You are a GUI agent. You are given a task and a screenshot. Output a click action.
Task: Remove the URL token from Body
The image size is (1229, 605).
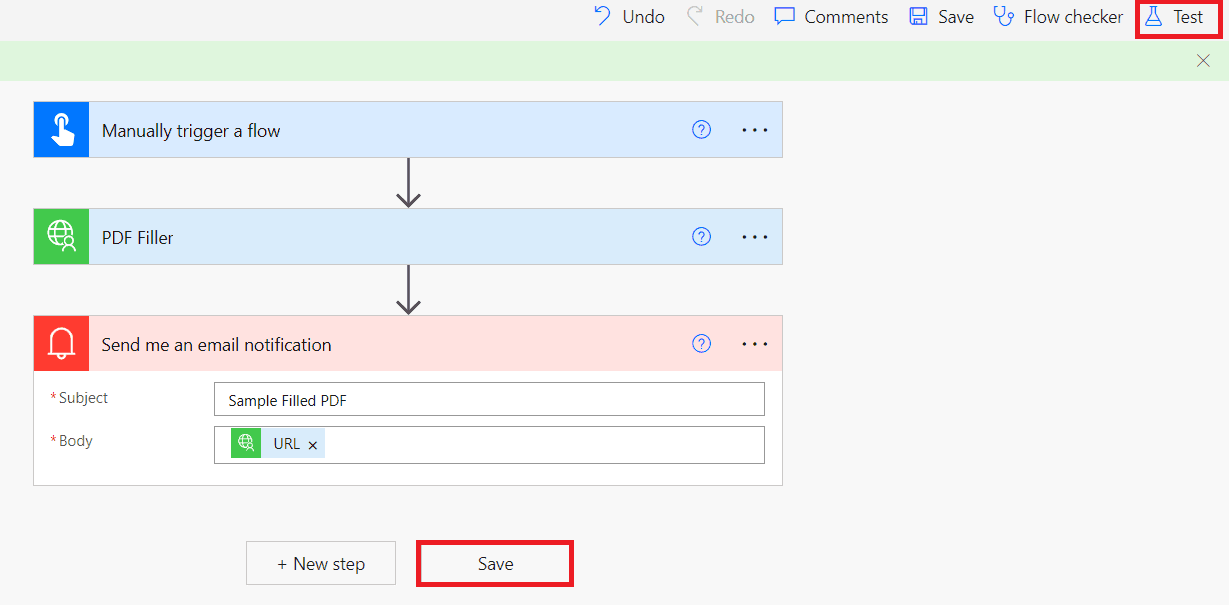[x=313, y=446]
